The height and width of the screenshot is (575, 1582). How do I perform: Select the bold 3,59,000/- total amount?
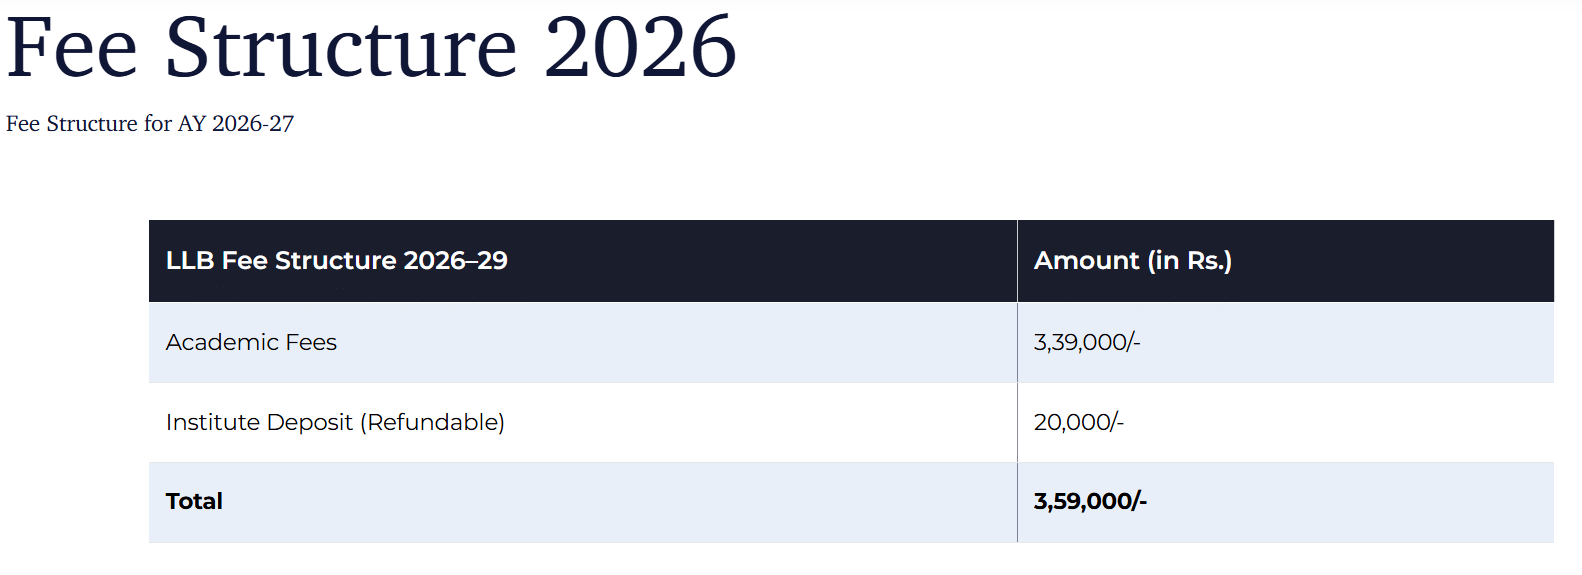[x=1090, y=502]
